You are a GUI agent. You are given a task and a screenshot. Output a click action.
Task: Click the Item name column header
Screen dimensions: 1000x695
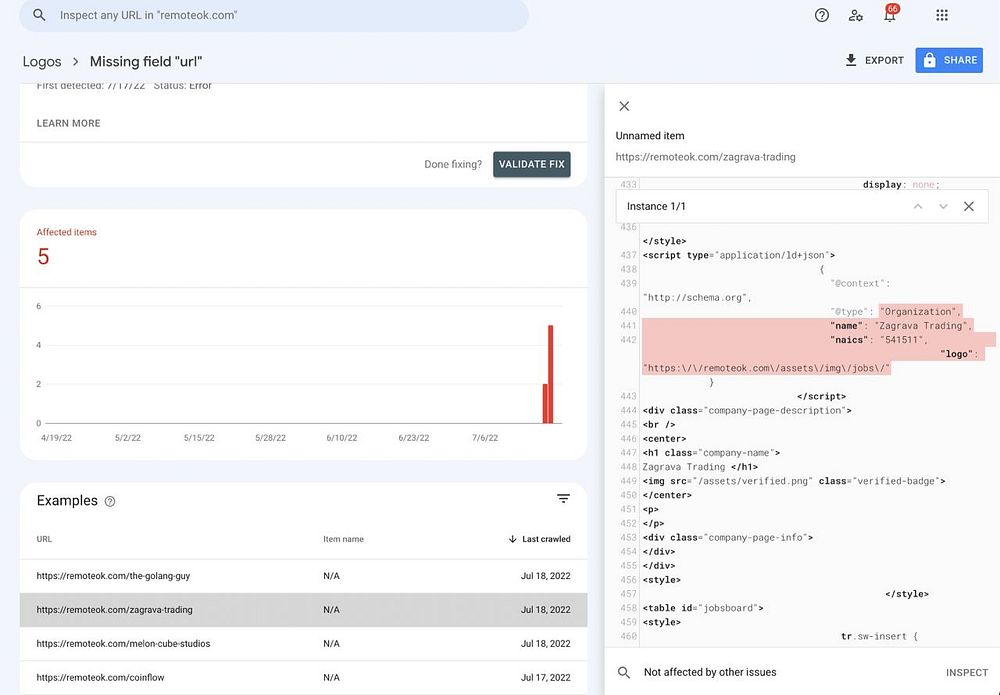[x=343, y=539]
